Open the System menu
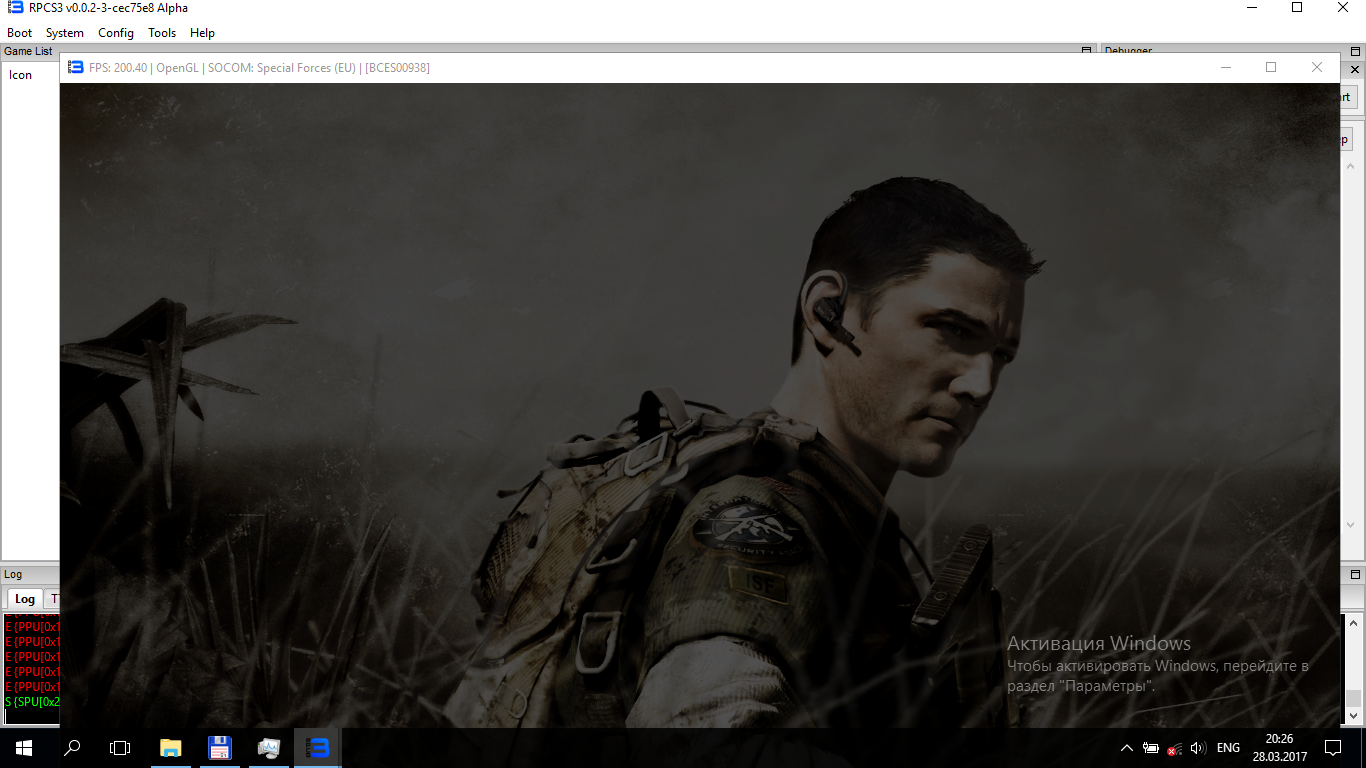This screenshot has width=1366, height=768. coord(65,33)
